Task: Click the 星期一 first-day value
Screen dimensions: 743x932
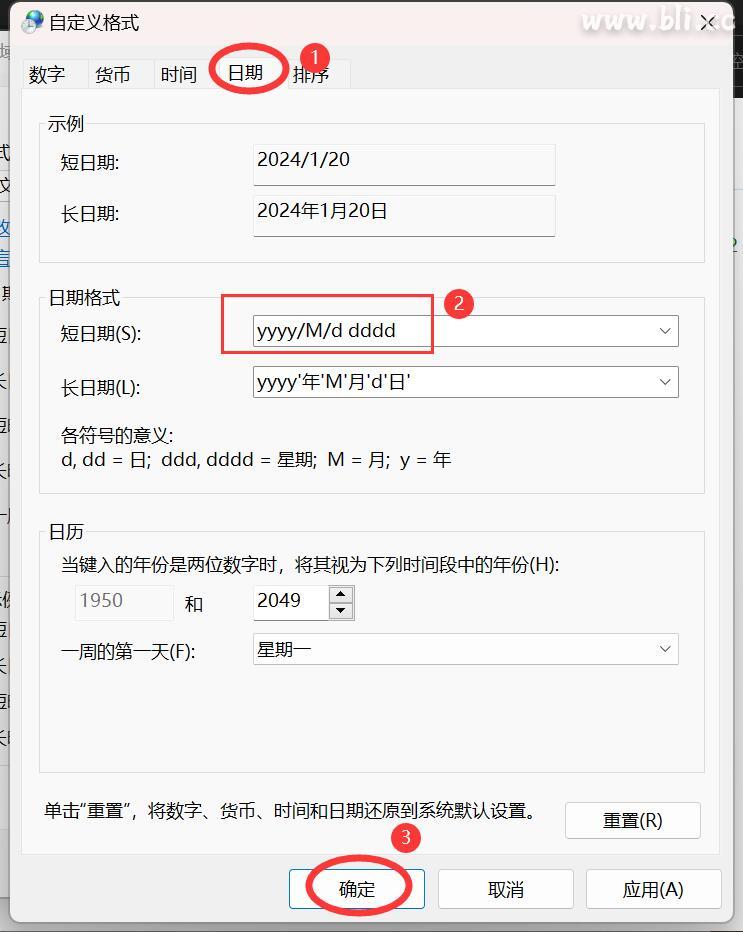Action: tap(284, 649)
